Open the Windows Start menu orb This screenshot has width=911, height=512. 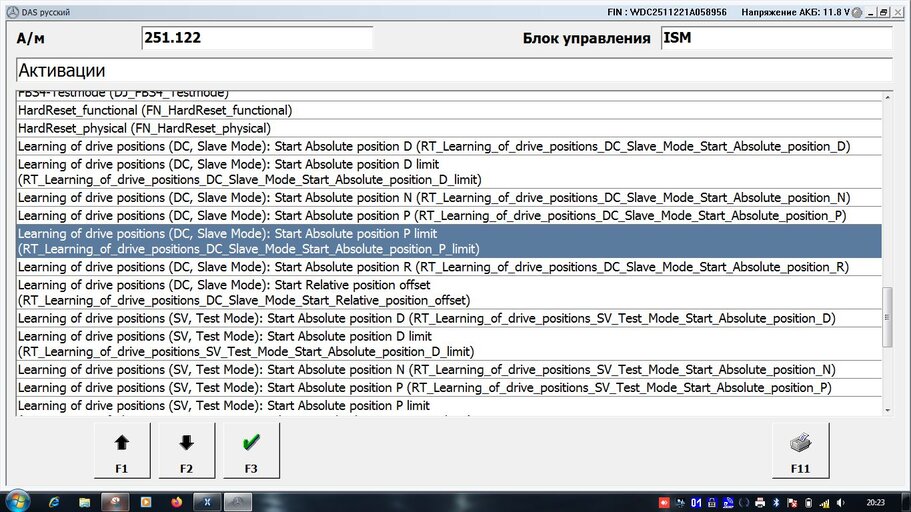[x=17, y=502]
